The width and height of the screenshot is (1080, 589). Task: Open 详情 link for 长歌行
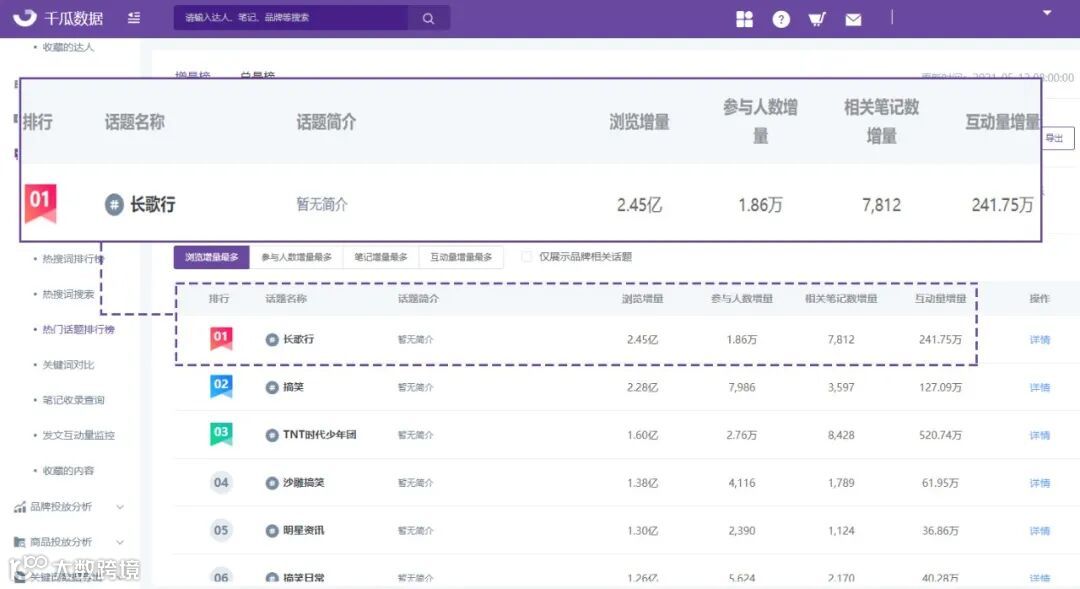click(x=1040, y=340)
